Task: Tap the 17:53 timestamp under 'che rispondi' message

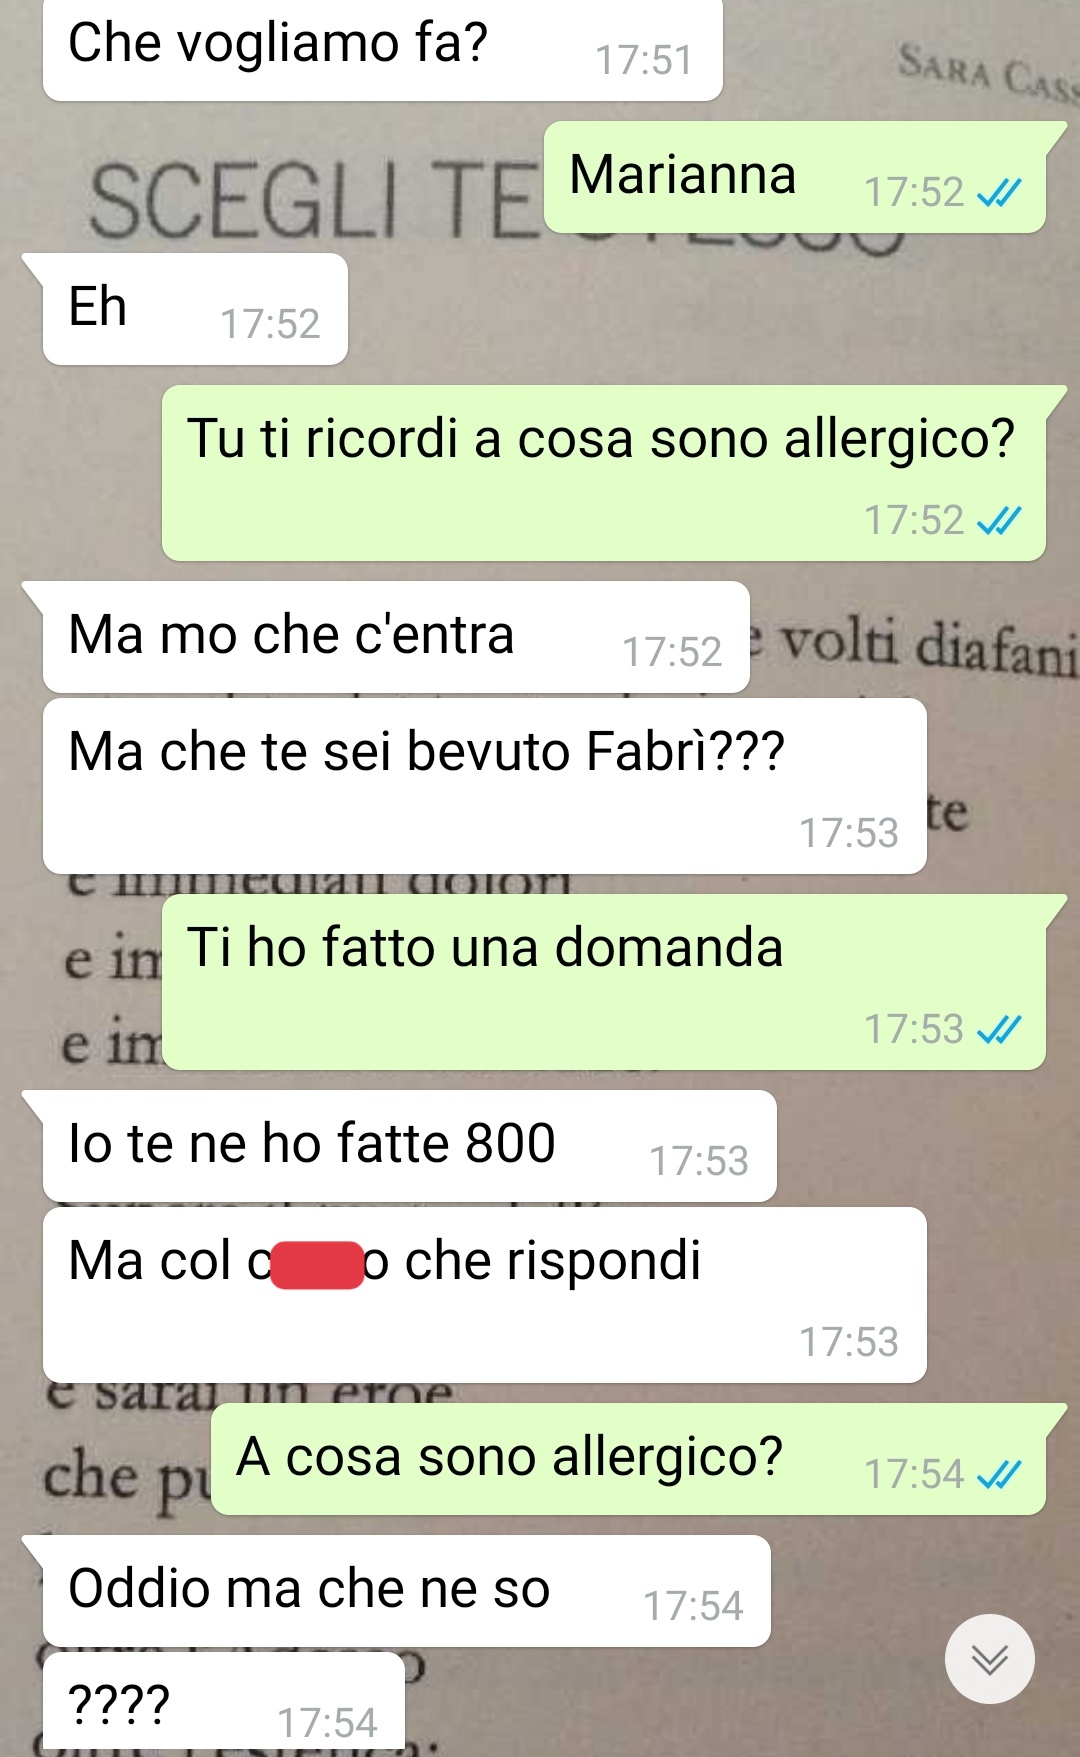Action: click(849, 1342)
